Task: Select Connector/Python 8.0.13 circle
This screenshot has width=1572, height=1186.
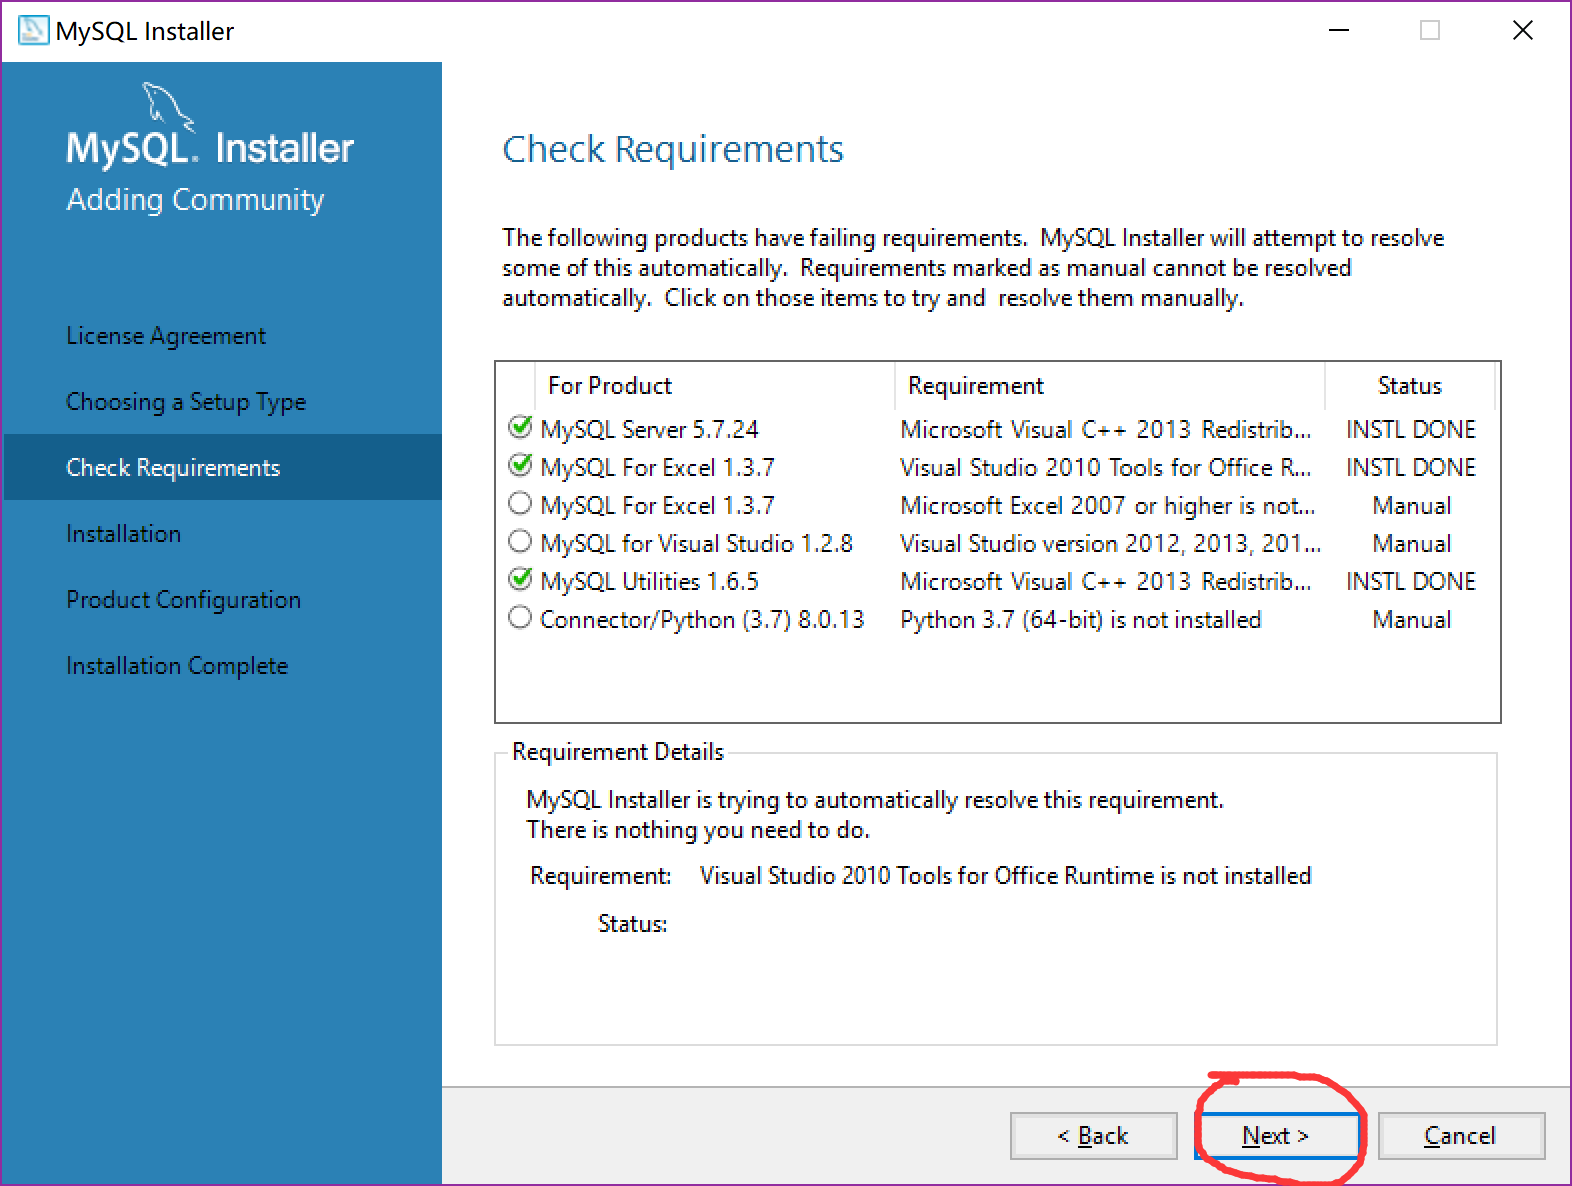Action: tap(520, 617)
